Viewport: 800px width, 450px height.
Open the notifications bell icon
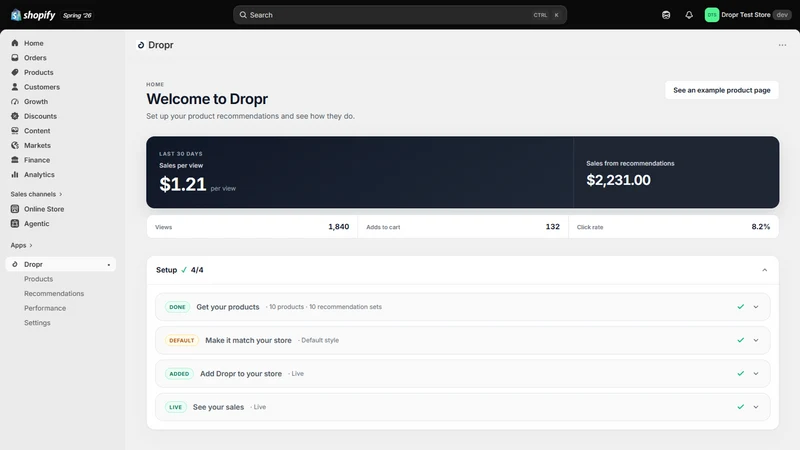tap(689, 15)
